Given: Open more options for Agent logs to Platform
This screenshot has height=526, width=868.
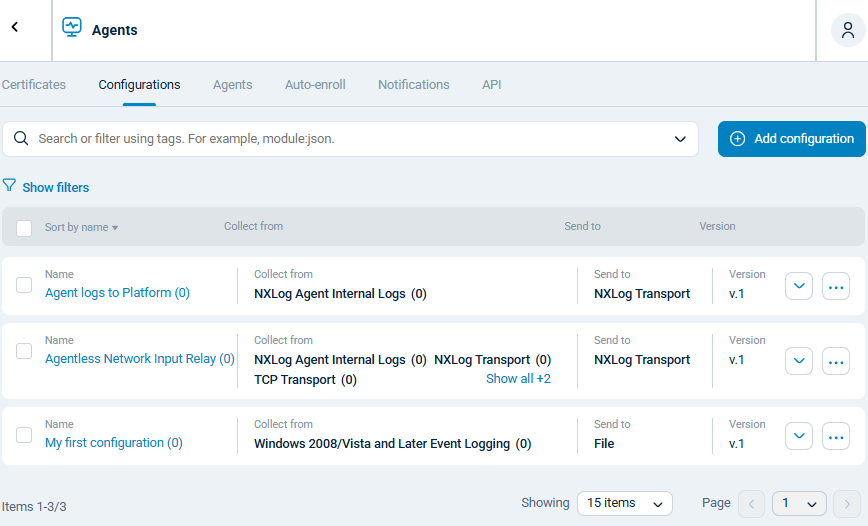Looking at the screenshot, I should tap(835, 286).
